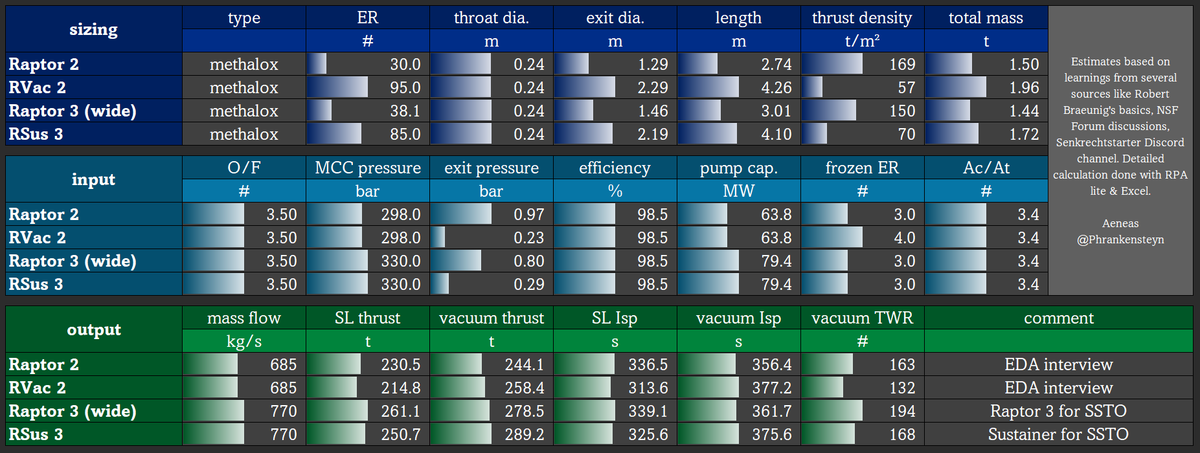Click the 'Aeneas' author name
The image size is (1200, 453).
(1120, 224)
